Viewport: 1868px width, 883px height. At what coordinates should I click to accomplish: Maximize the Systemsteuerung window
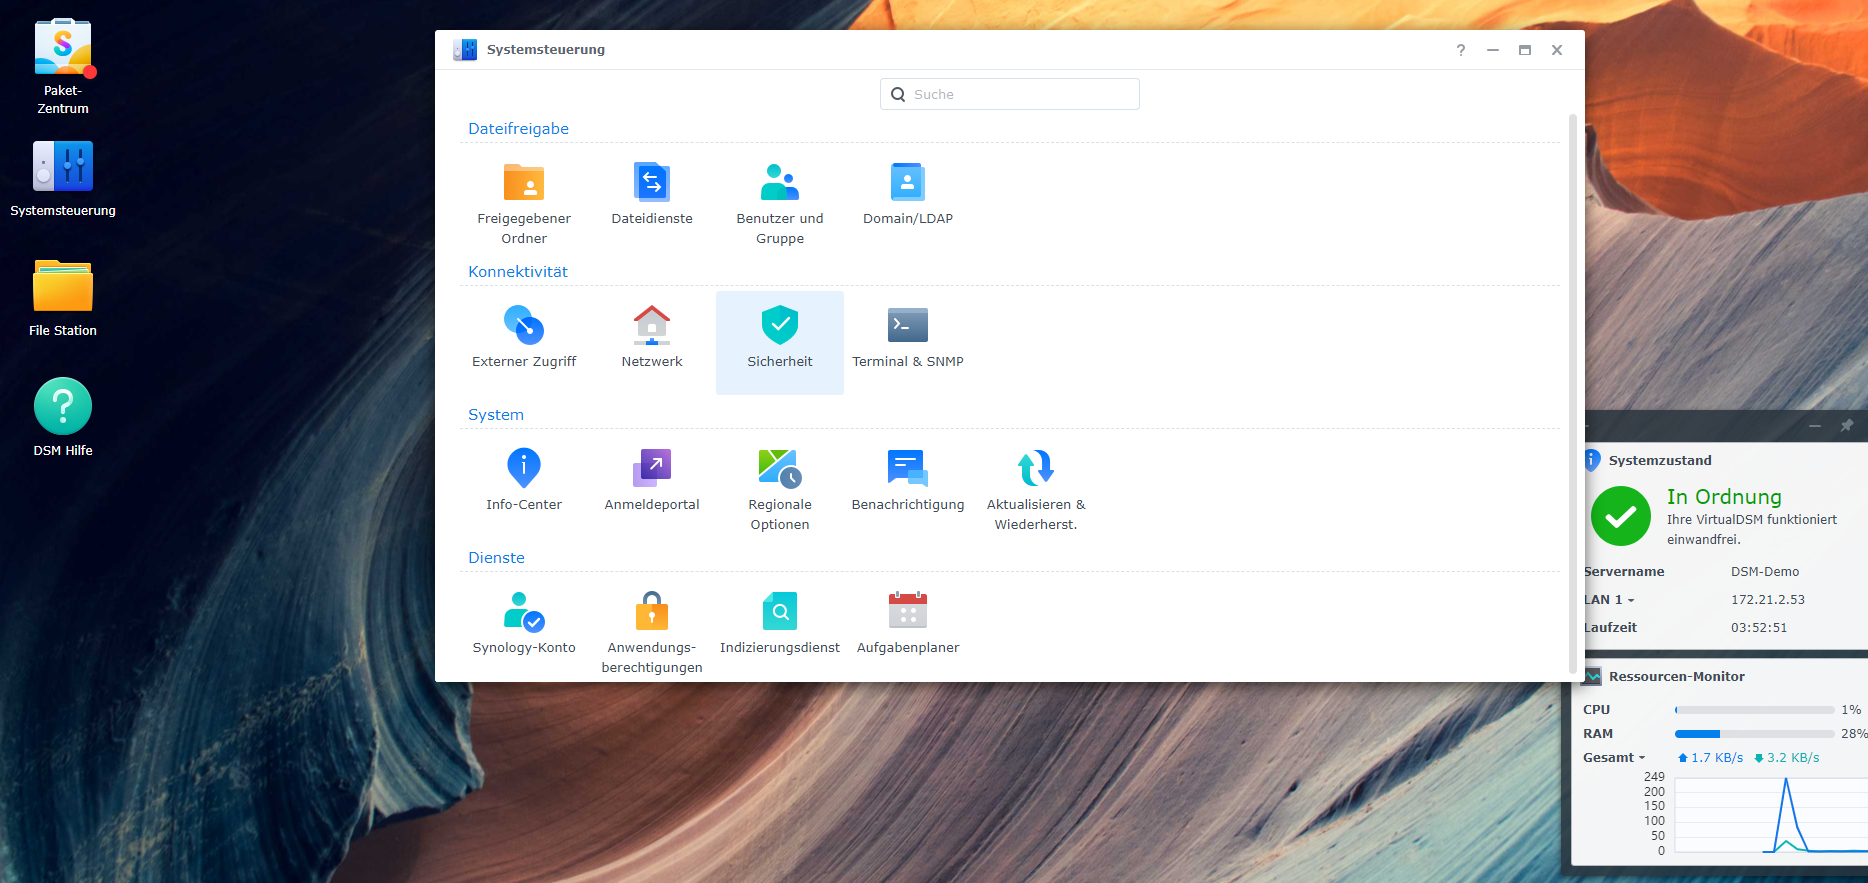click(1525, 50)
